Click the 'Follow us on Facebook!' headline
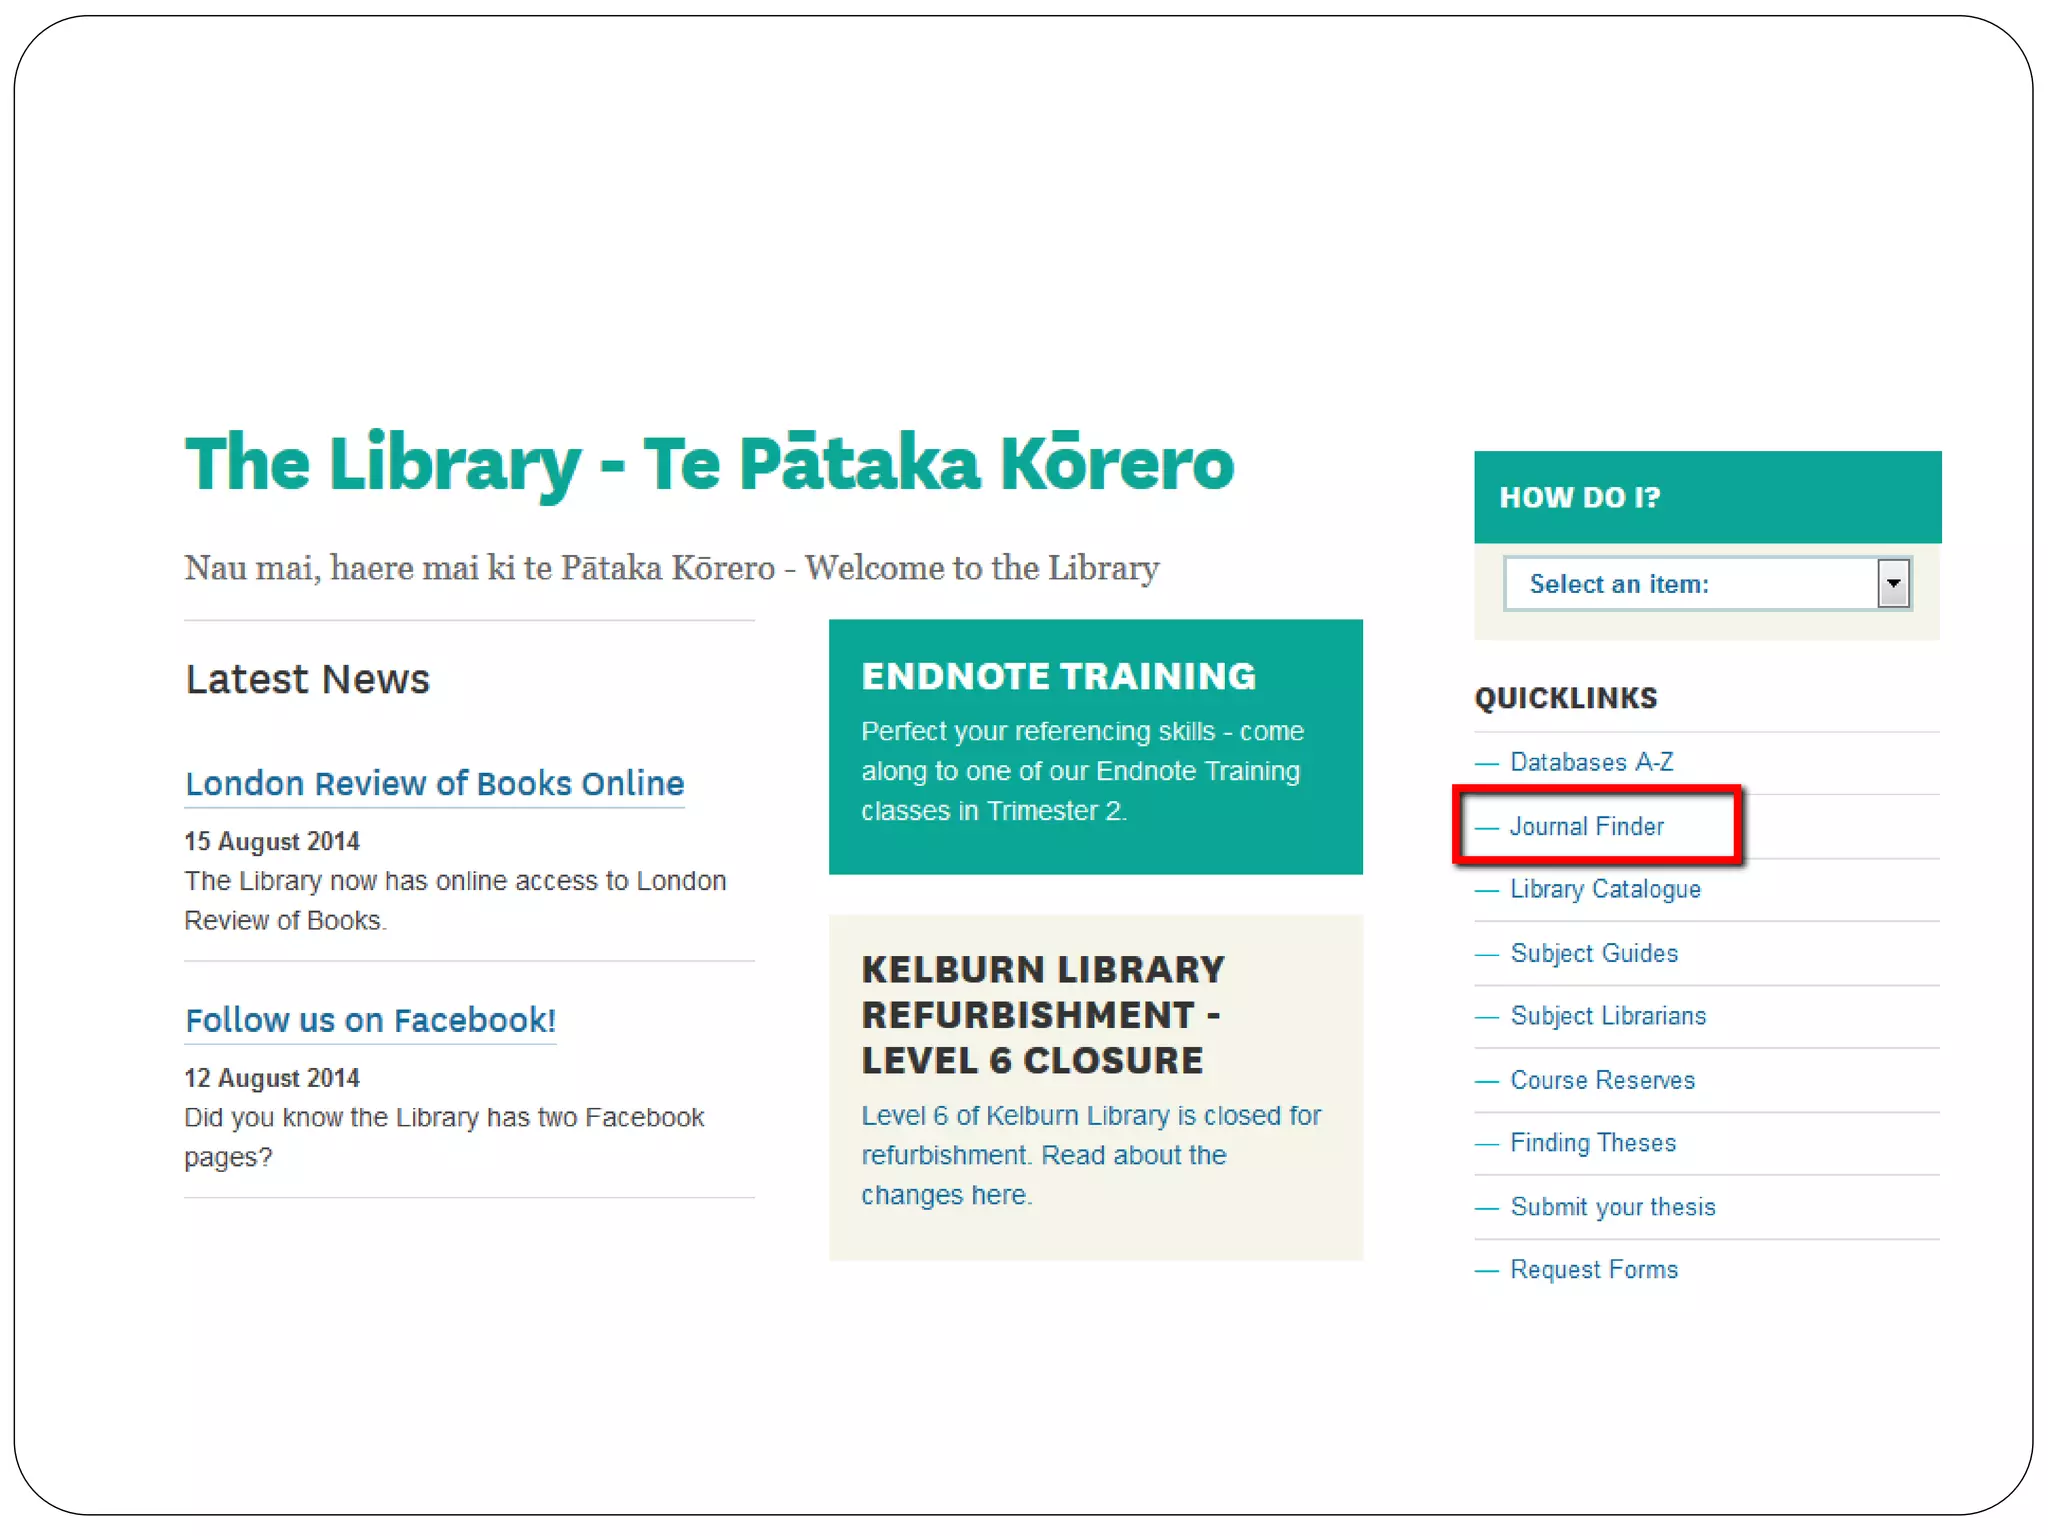 [x=370, y=1020]
